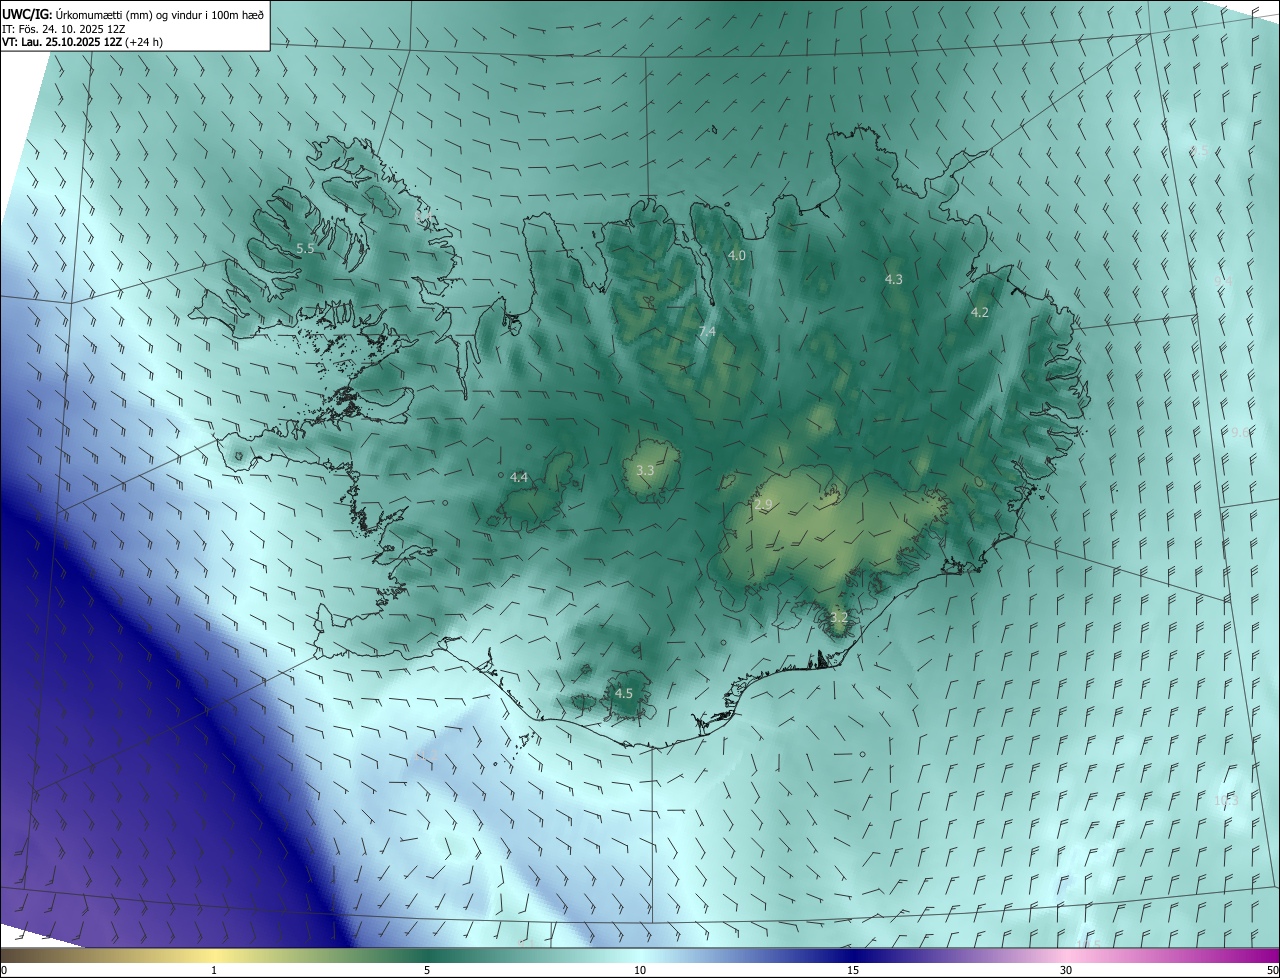Click the 5.5 value label on the Westfjords
This screenshot has width=1280, height=978.
[305, 248]
